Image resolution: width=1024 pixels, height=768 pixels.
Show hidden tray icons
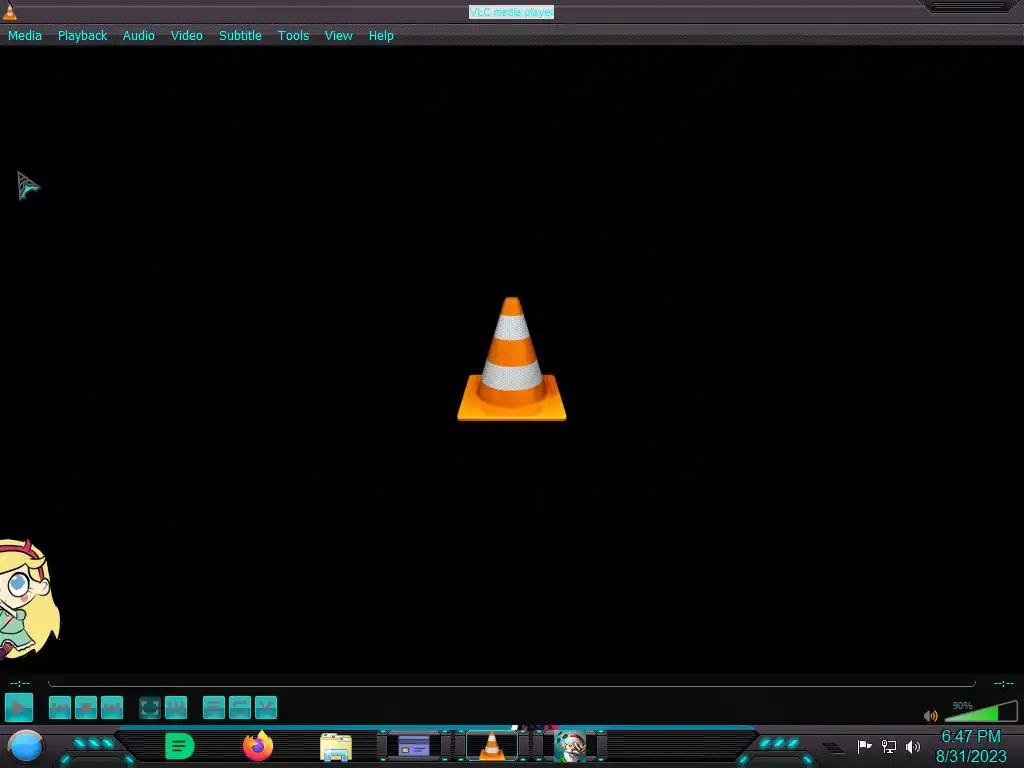point(833,747)
